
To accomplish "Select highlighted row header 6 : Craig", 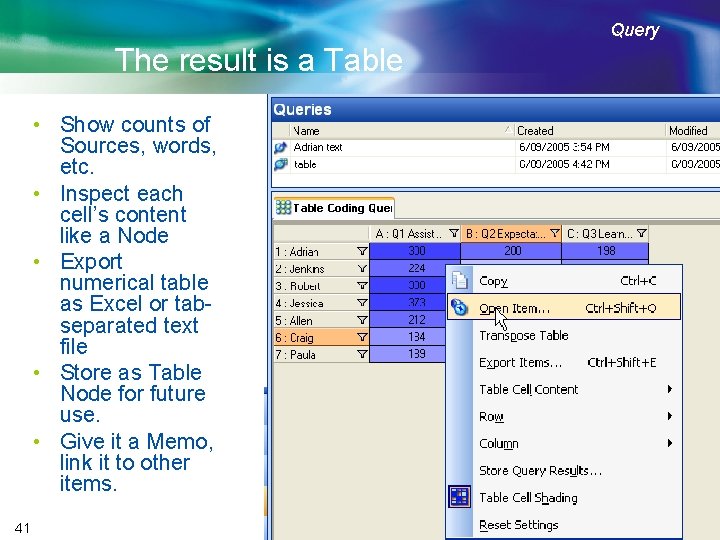I will pos(321,338).
